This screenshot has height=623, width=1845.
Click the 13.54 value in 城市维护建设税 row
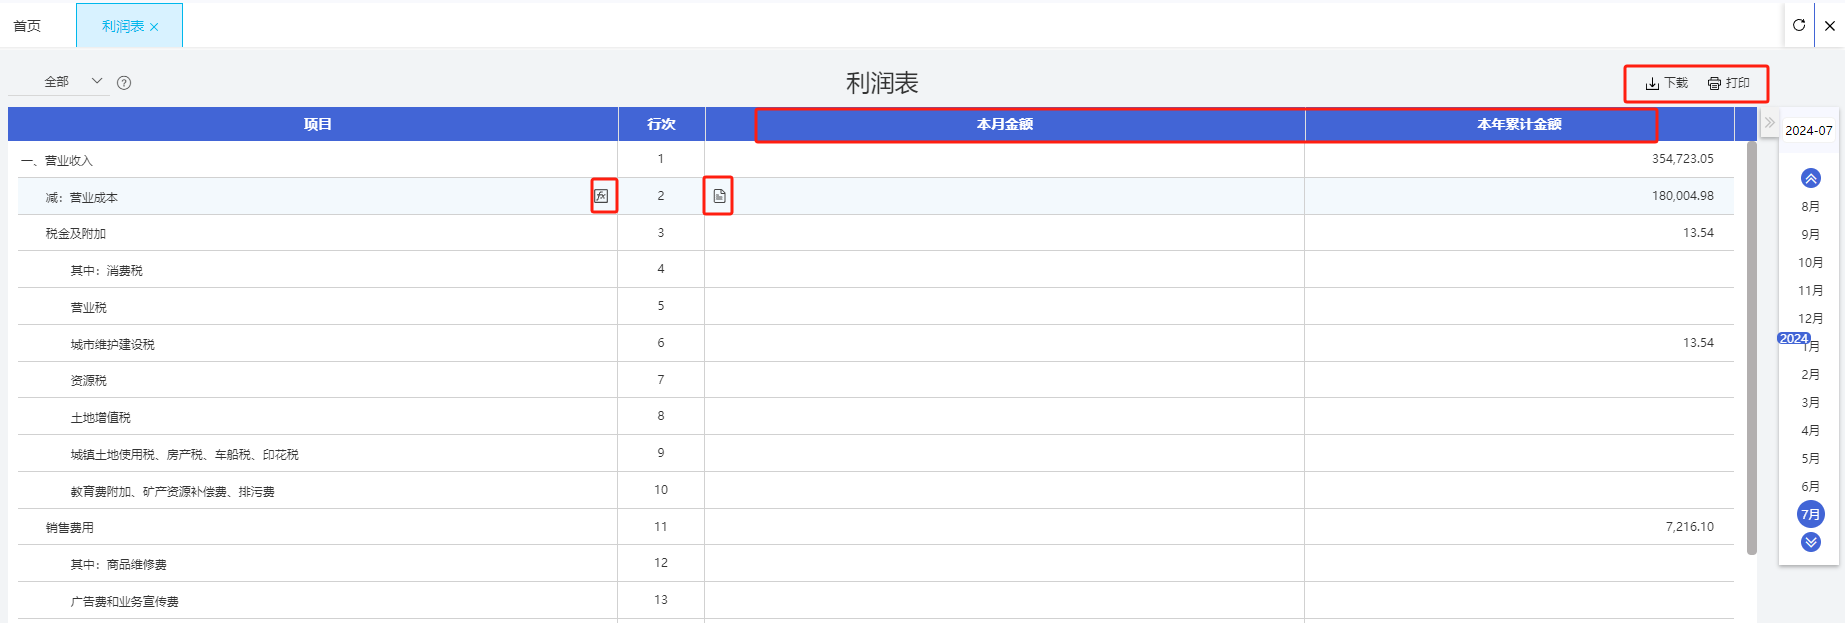point(1698,342)
